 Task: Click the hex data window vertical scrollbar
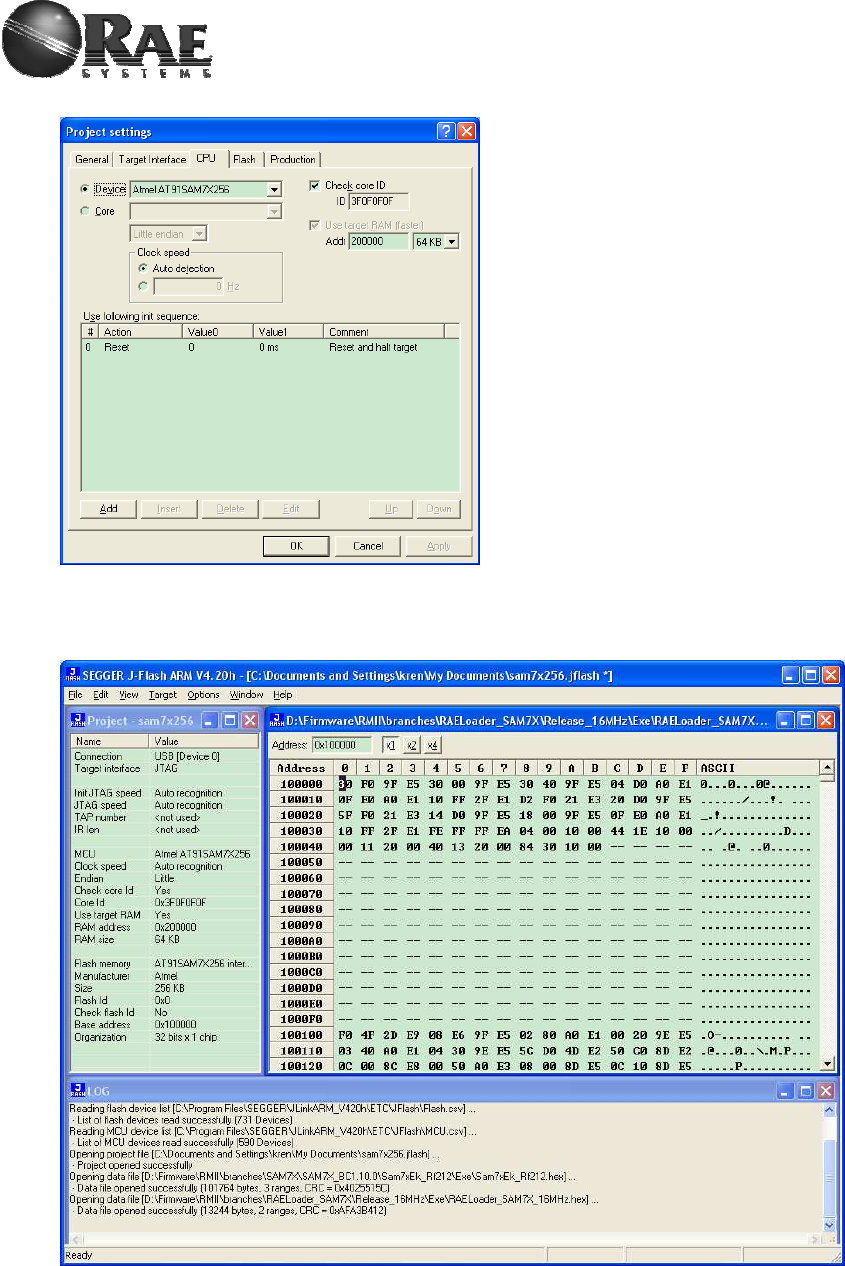coord(827,915)
